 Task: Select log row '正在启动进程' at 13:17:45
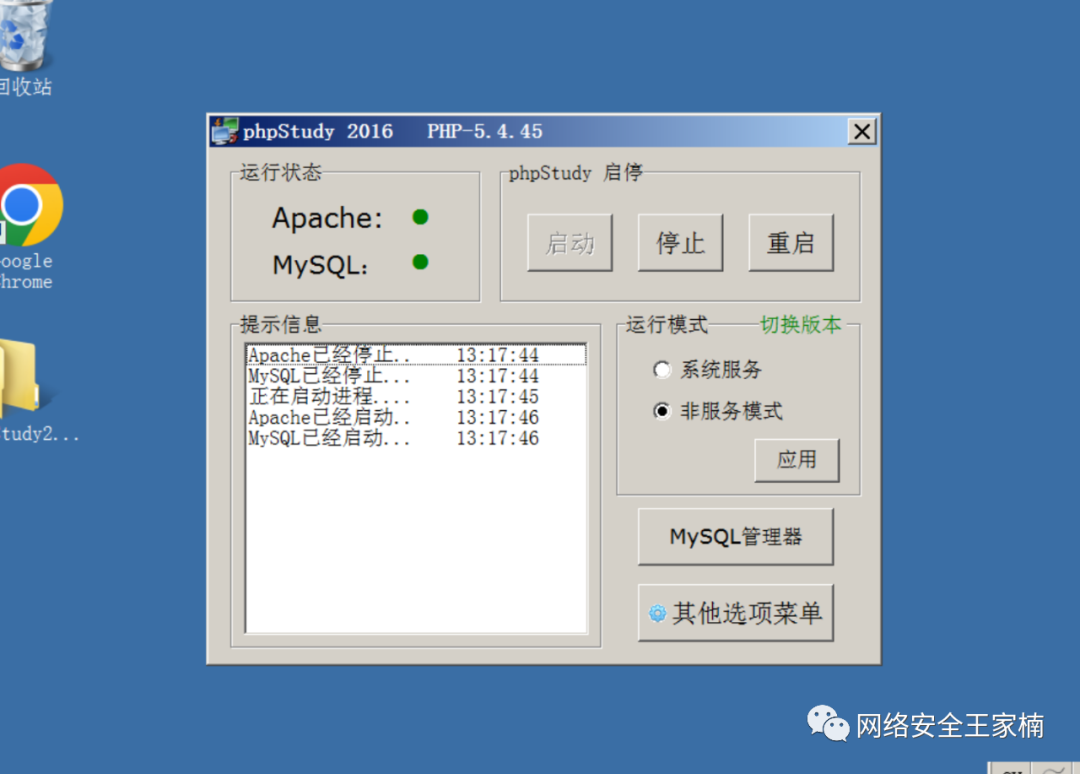point(416,397)
